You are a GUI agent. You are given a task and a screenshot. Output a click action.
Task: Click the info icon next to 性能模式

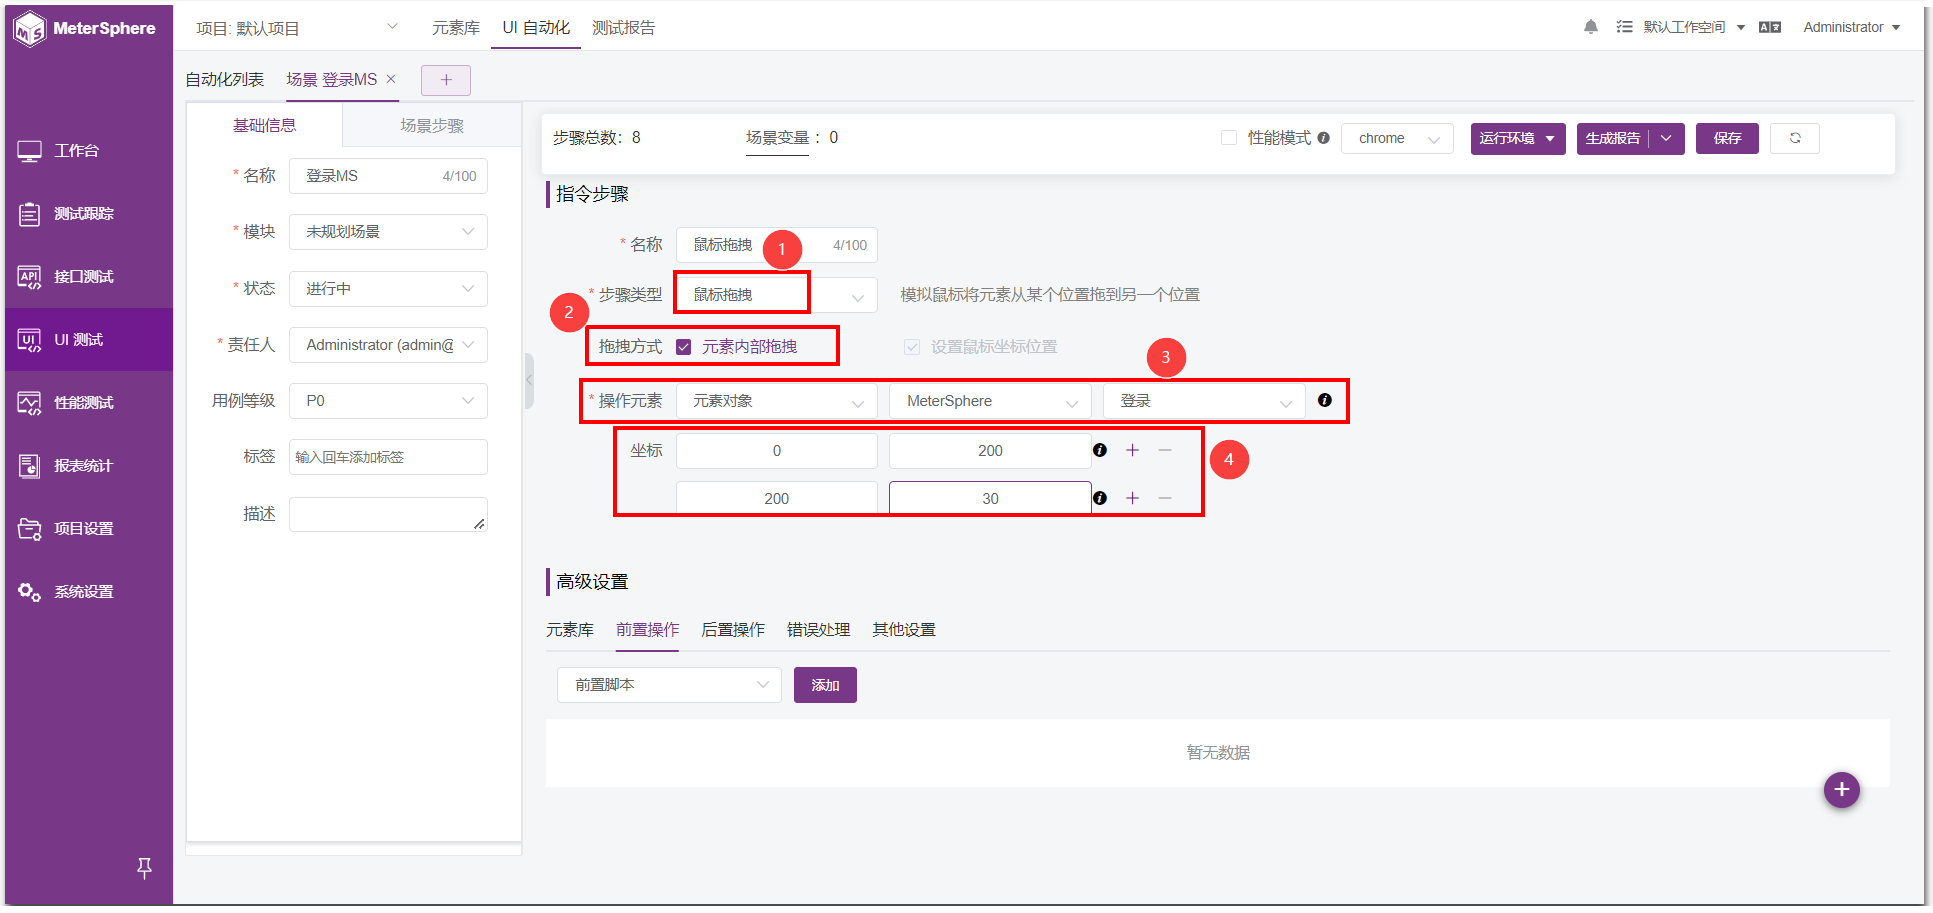tap(1323, 138)
